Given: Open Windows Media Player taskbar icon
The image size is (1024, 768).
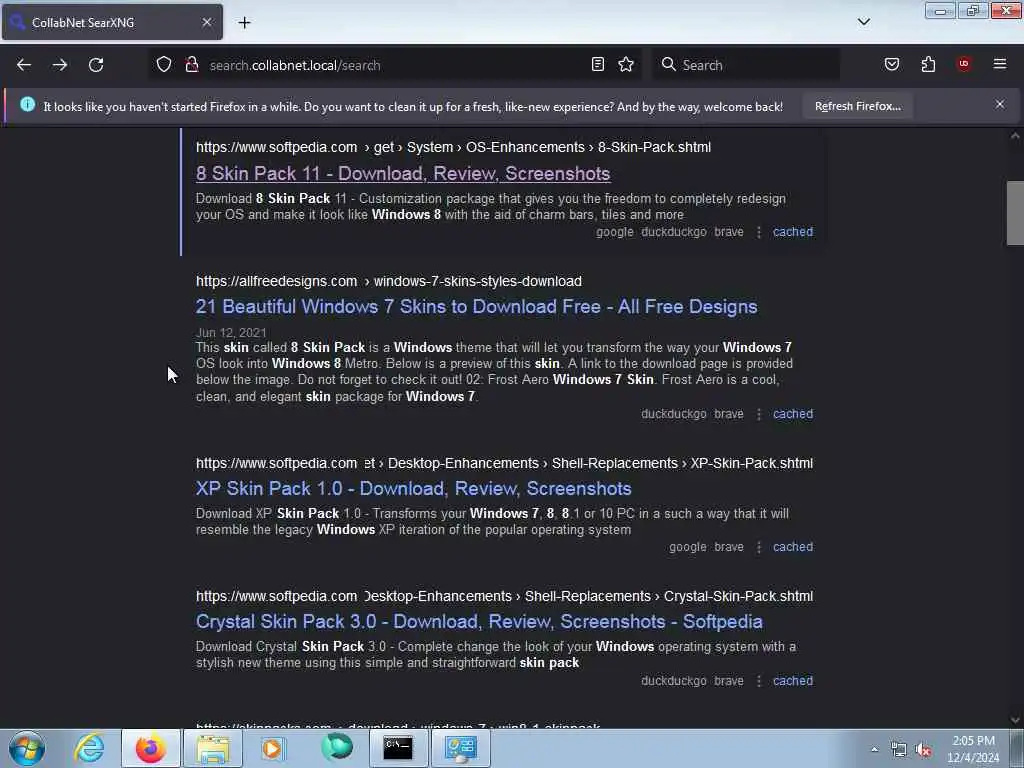Looking at the screenshot, I should click(274, 748).
